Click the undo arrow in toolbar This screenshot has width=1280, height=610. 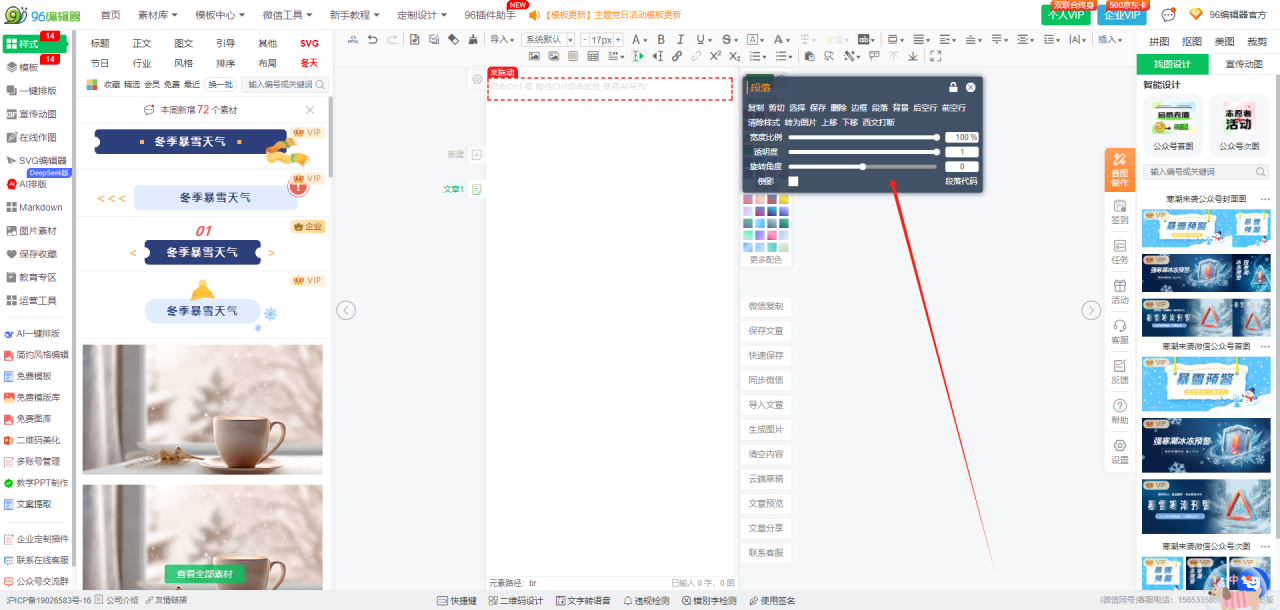(373, 39)
